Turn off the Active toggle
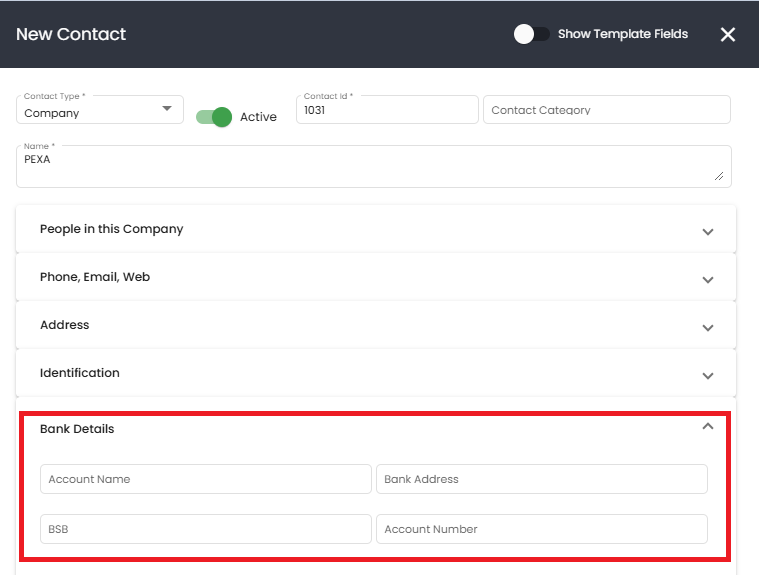Image resolution: width=759 pixels, height=582 pixels. click(214, 117)
